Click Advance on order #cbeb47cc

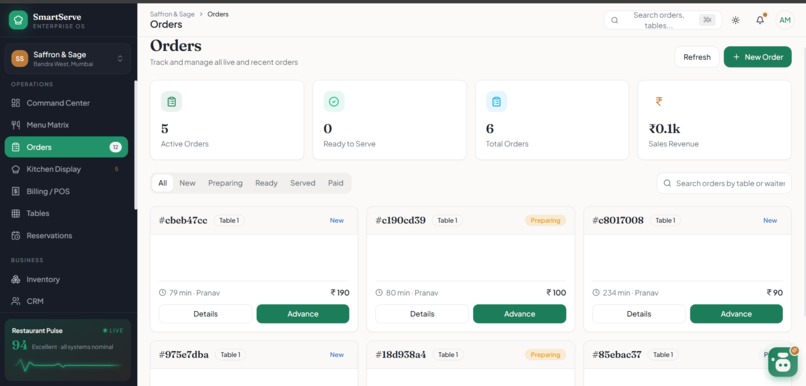[x=303, y=314]
